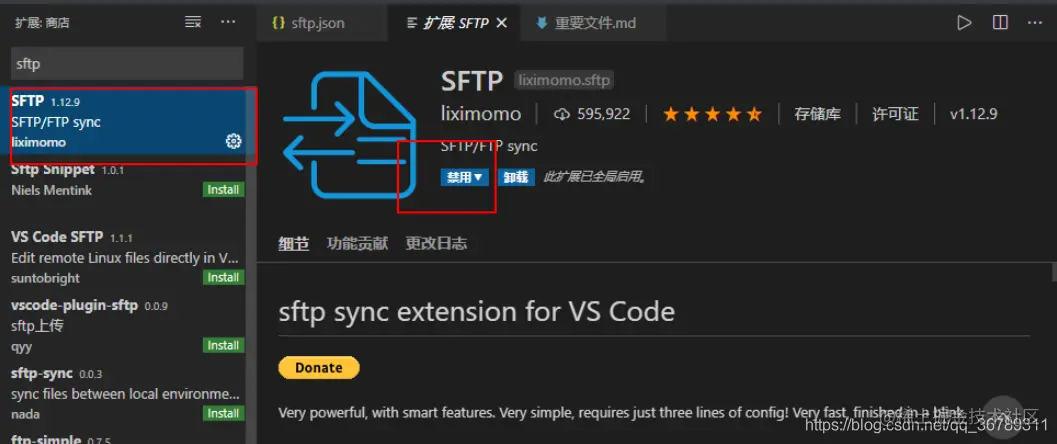
Task: Open the 细节 details tab
Action: pos(294,243)
